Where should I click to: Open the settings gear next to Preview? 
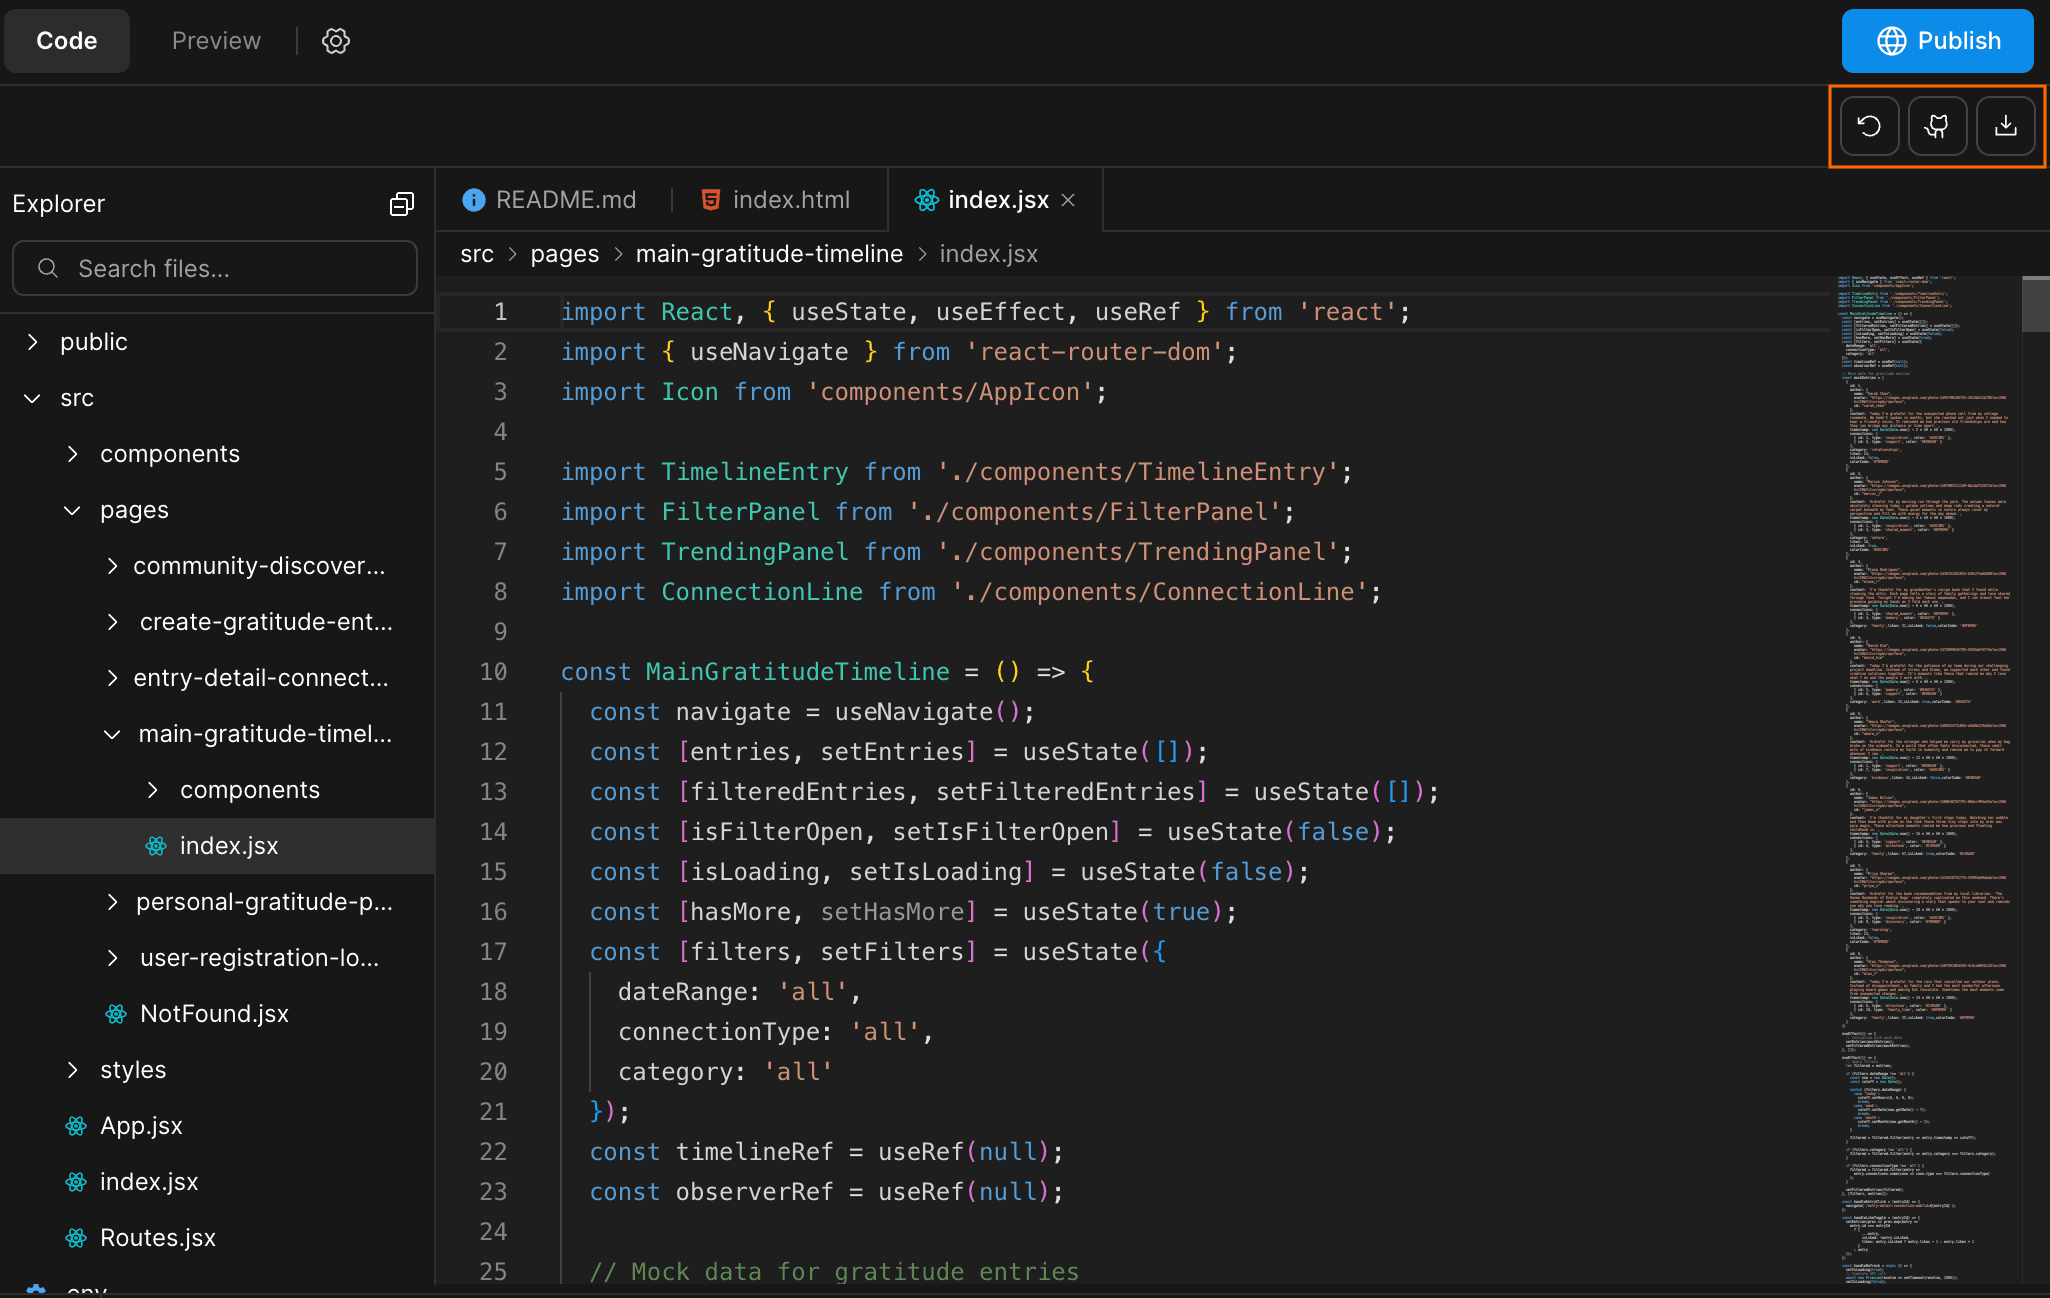[x=335, y=41]
